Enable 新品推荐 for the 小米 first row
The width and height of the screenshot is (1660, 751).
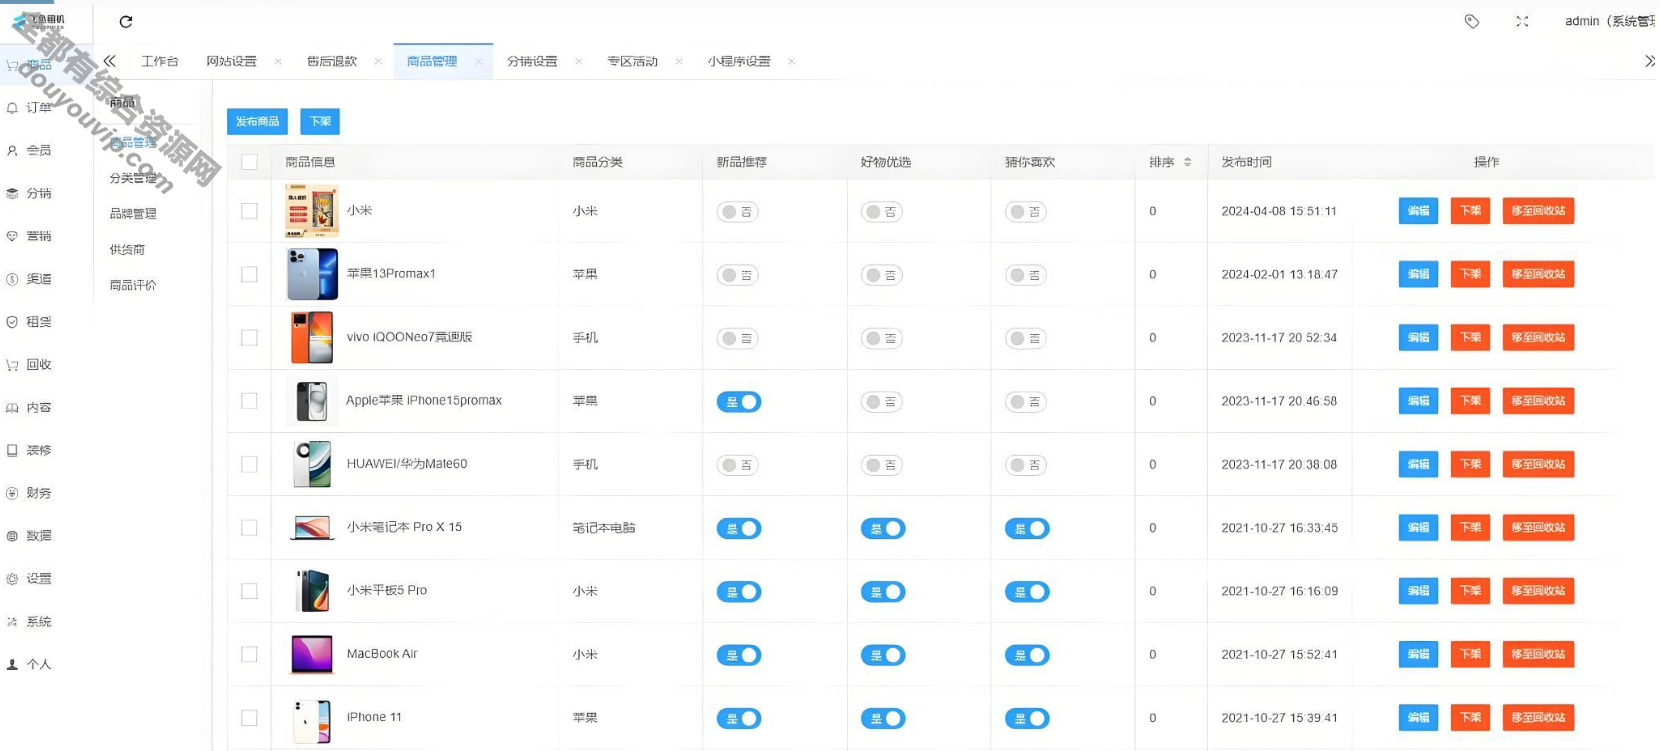pos(738,212)
